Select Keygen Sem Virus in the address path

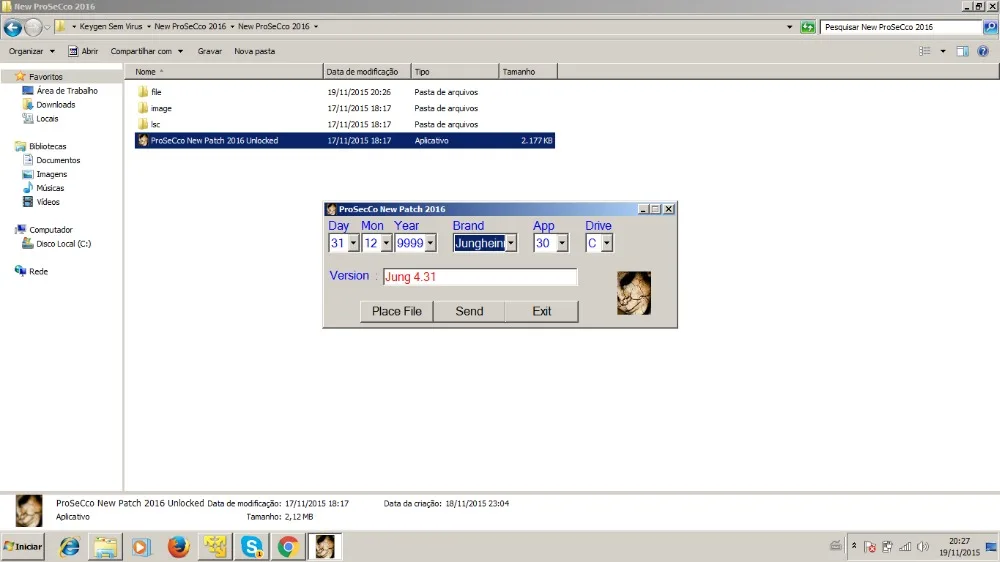tap(111, 26)
